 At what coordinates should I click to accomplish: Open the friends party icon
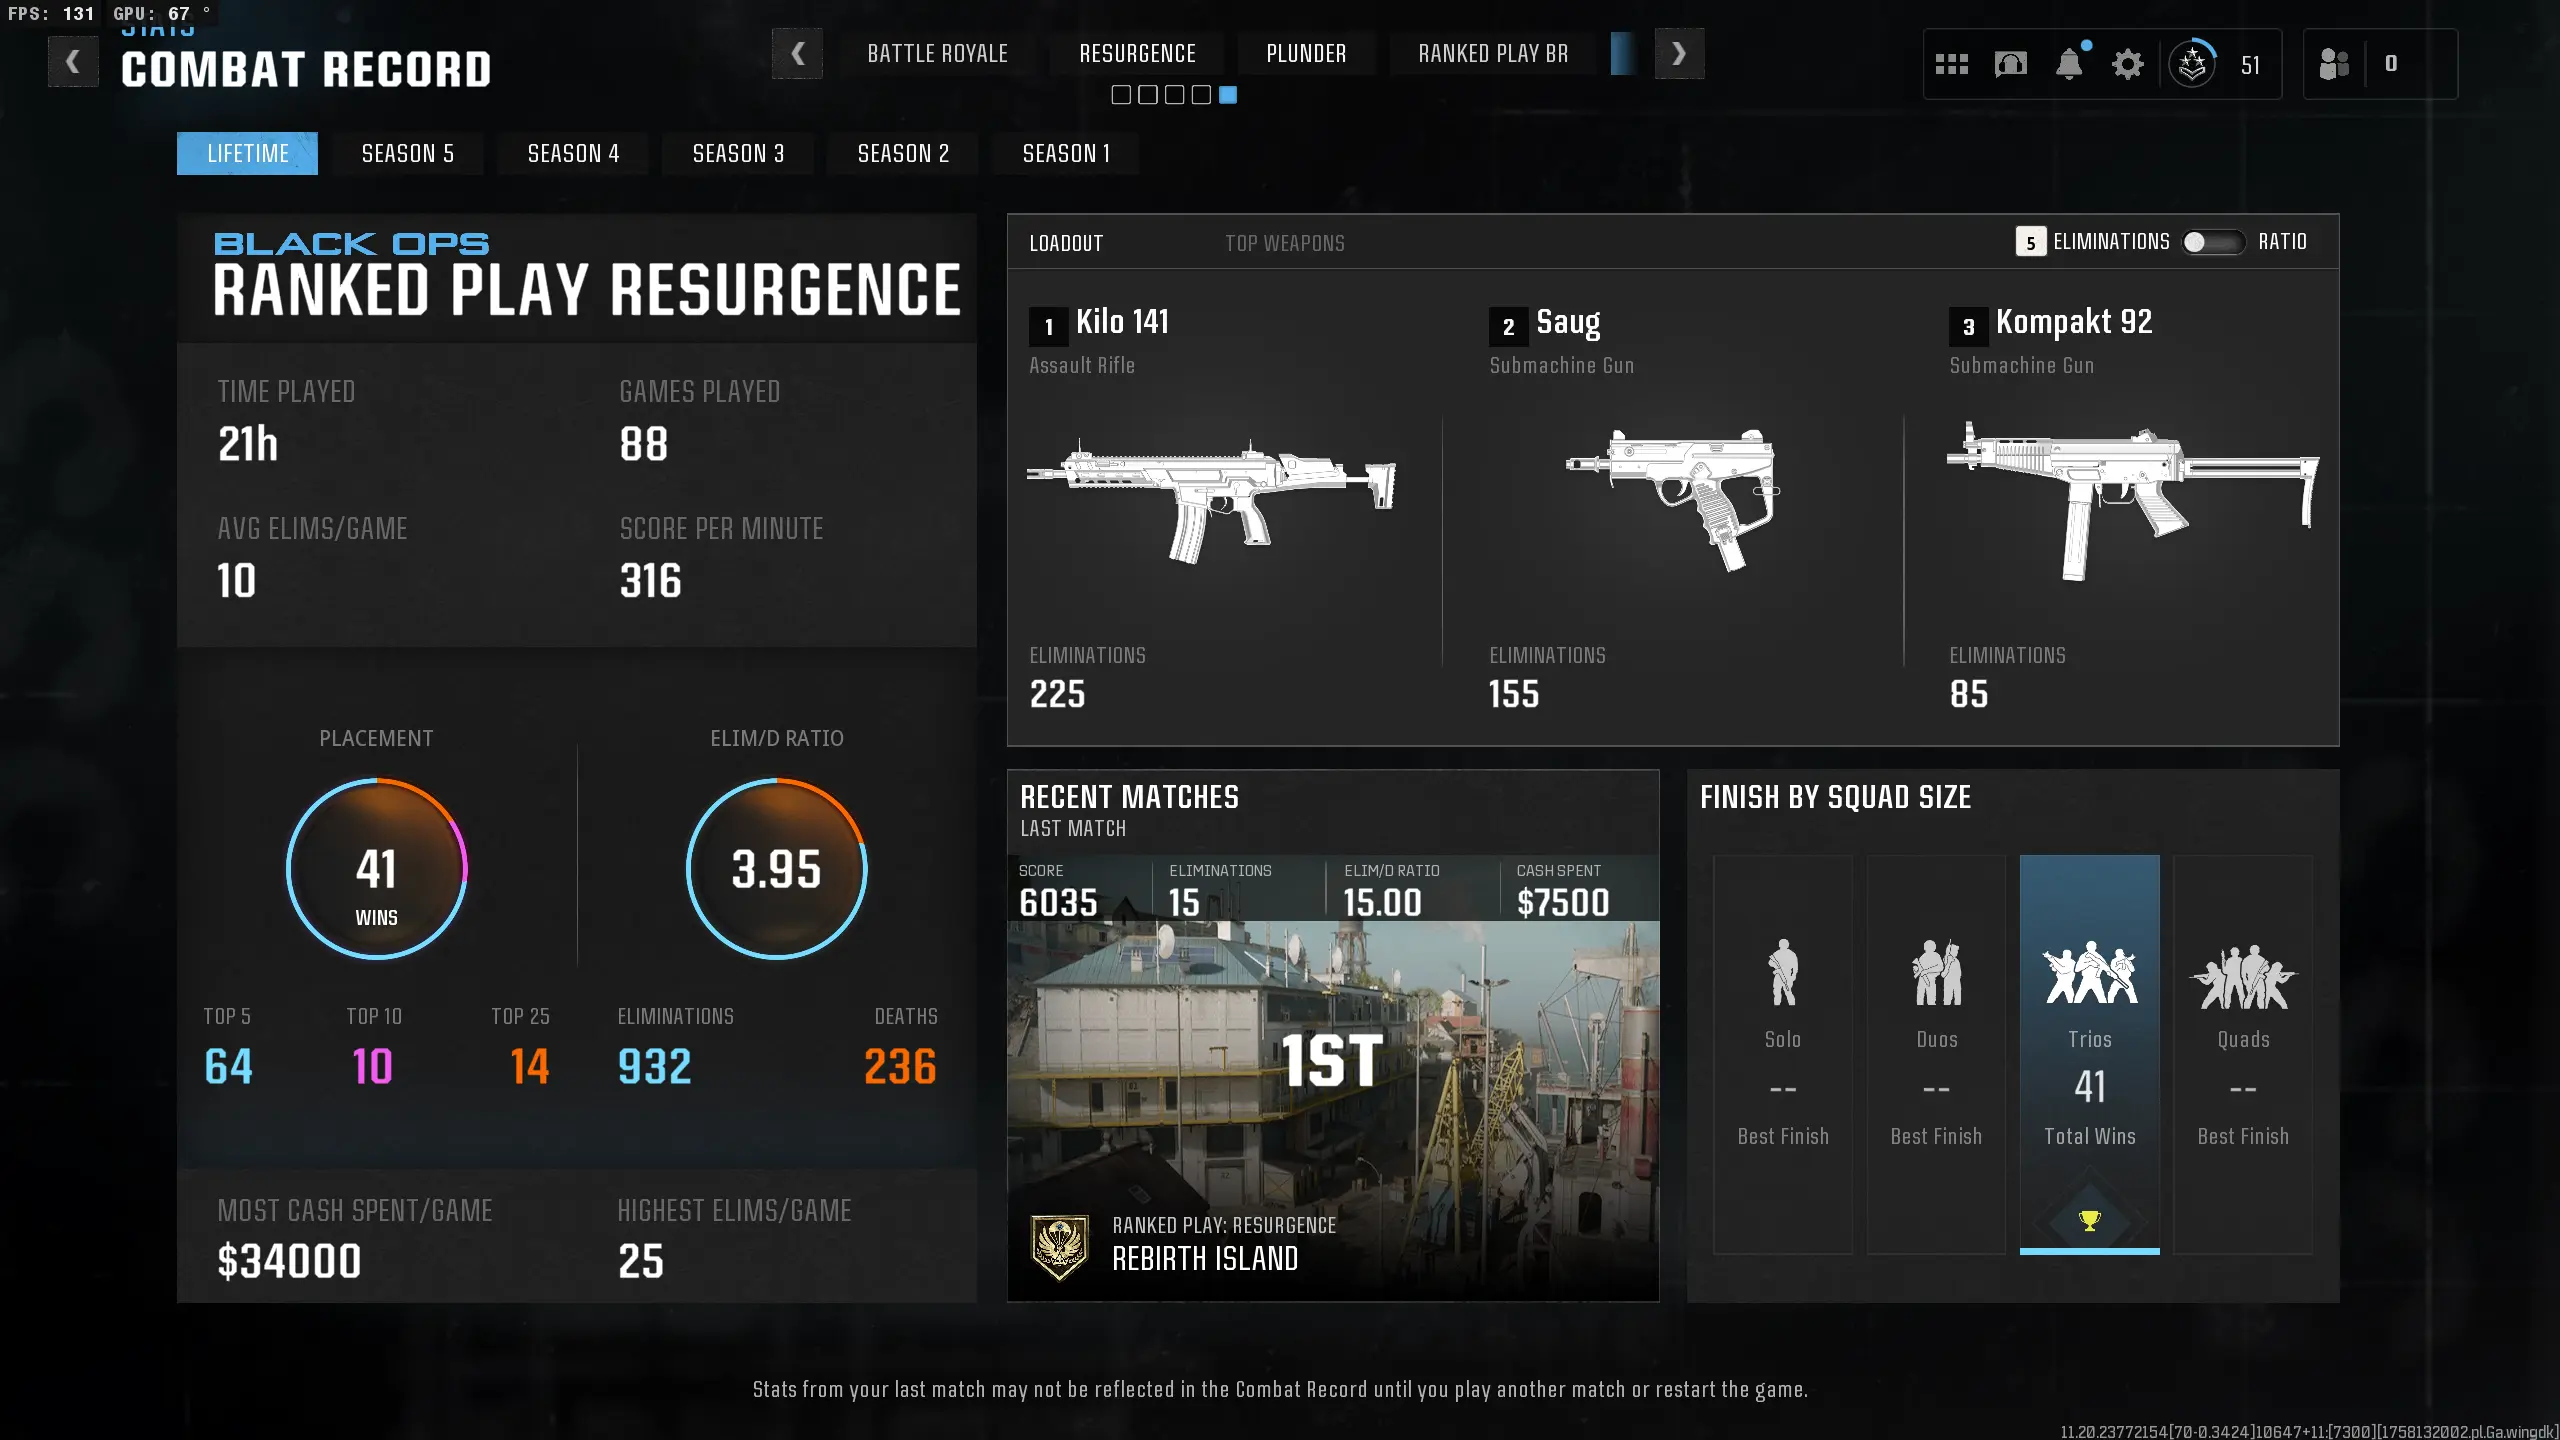(x=2334, y=65)
